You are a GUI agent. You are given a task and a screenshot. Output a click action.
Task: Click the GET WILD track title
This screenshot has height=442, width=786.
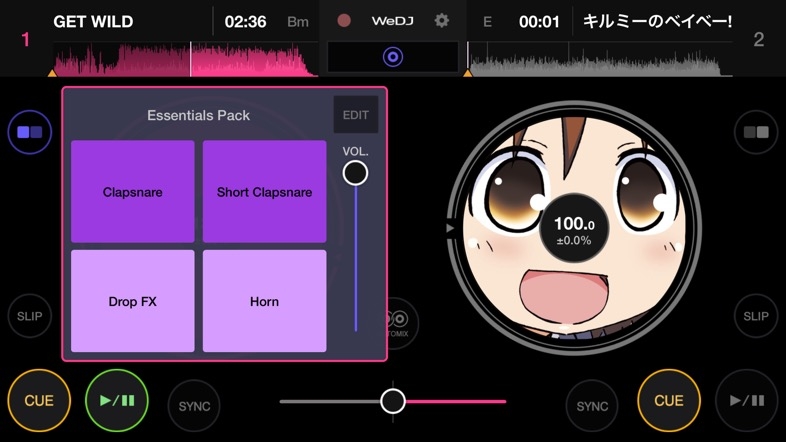click(93, 22)
